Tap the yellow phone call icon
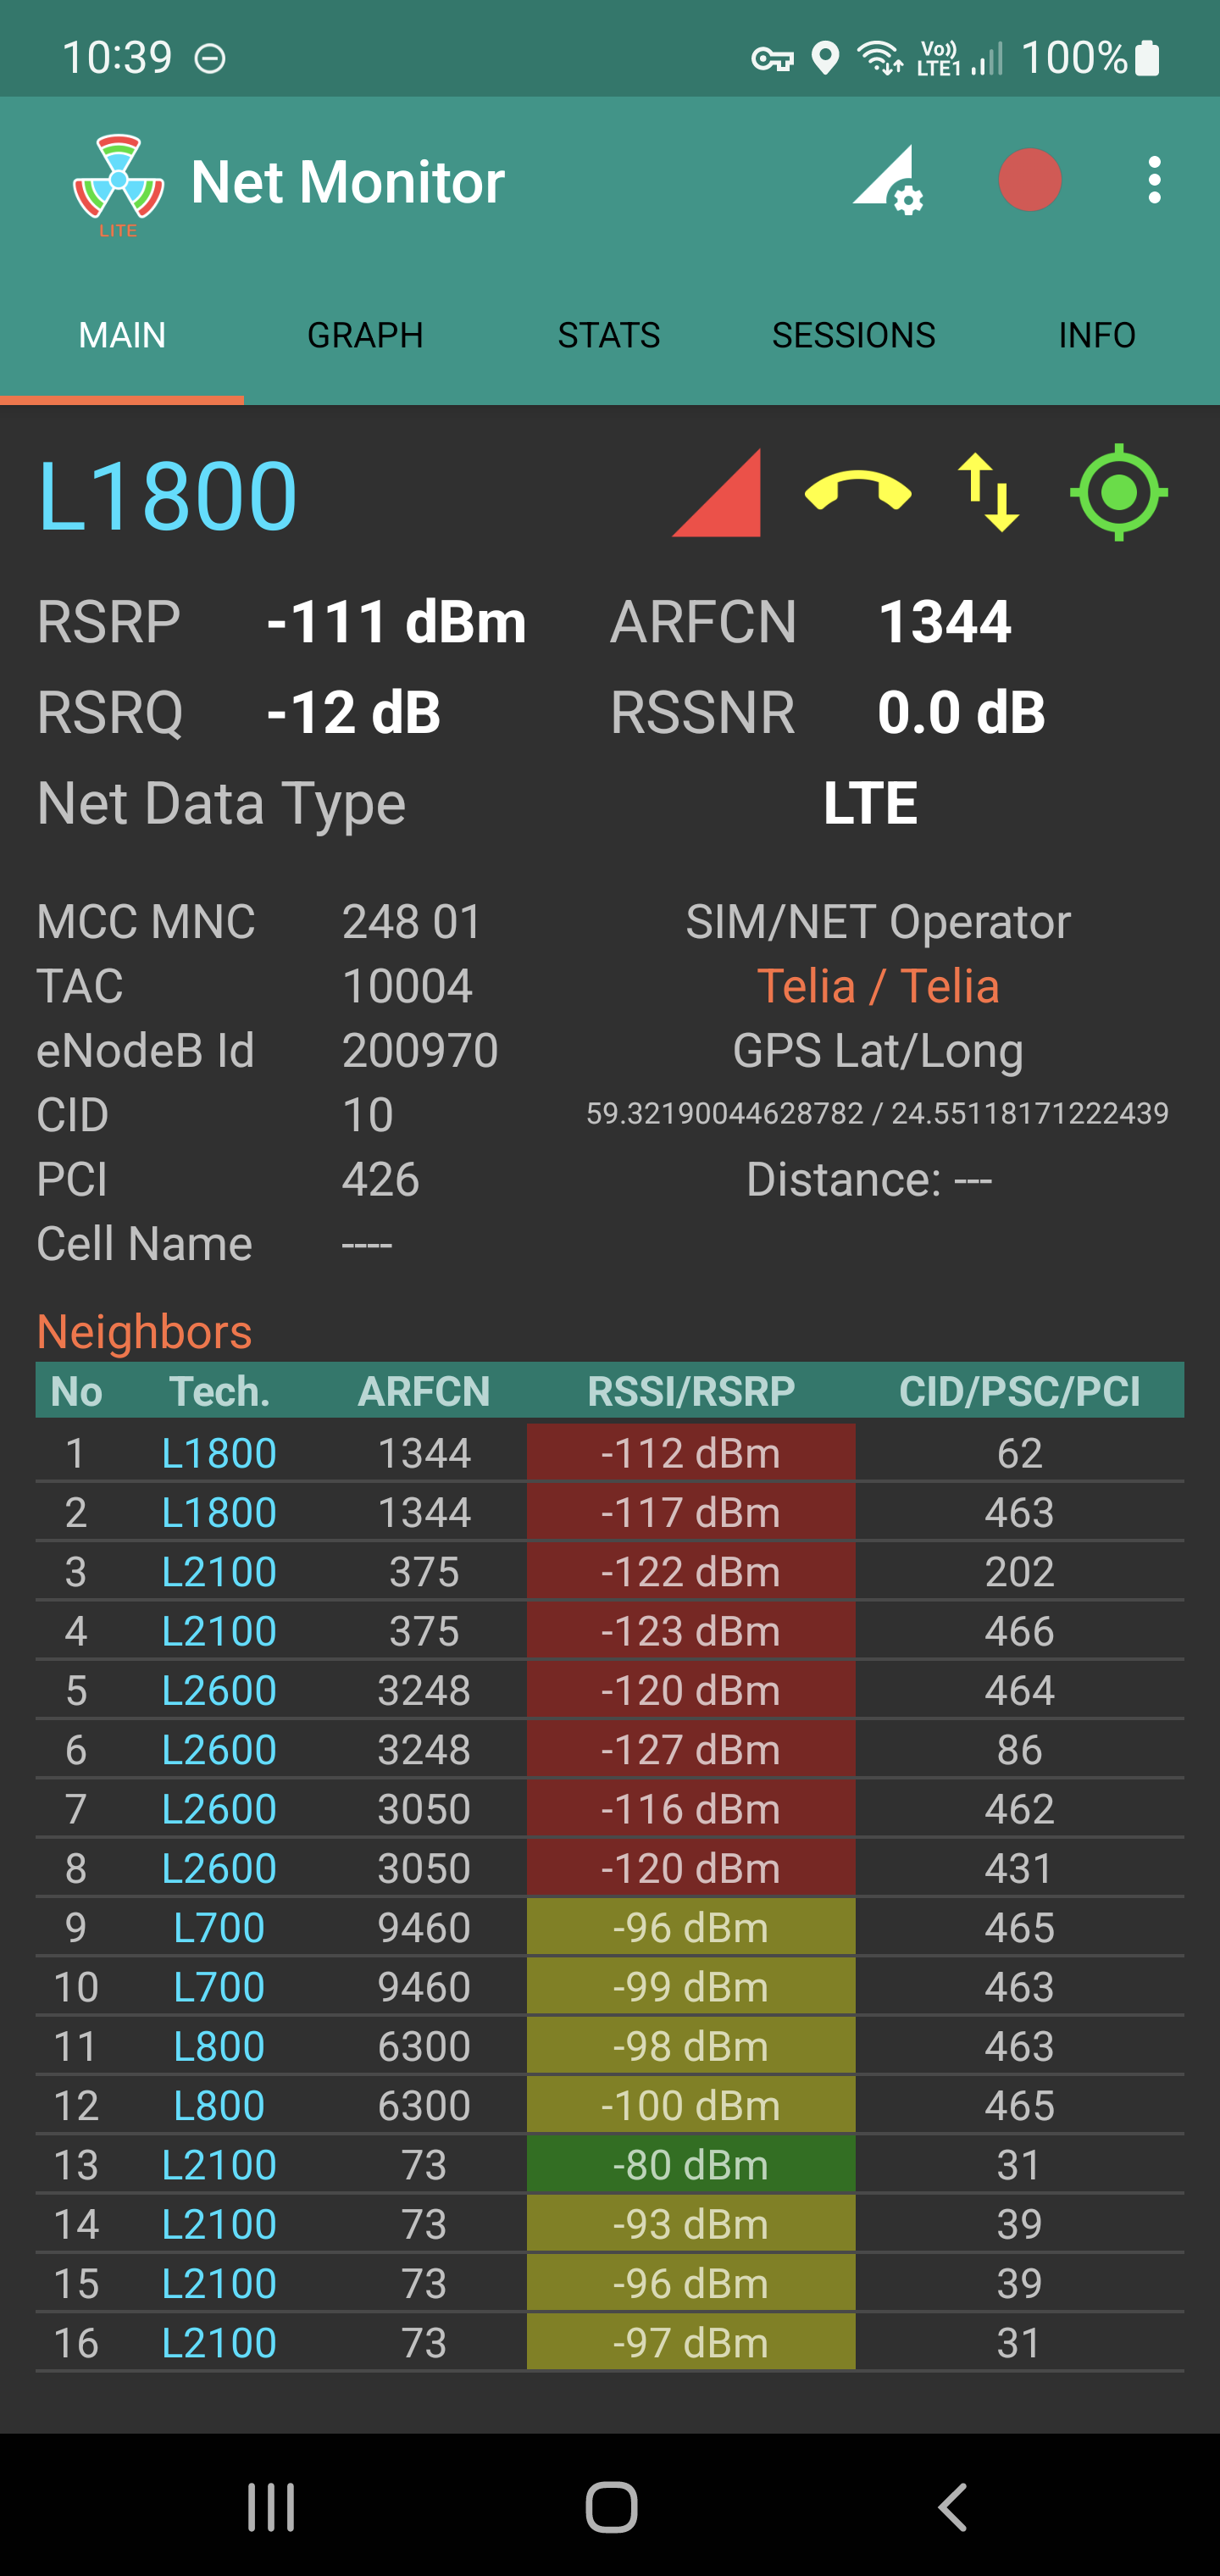 (x=857, y=491)
